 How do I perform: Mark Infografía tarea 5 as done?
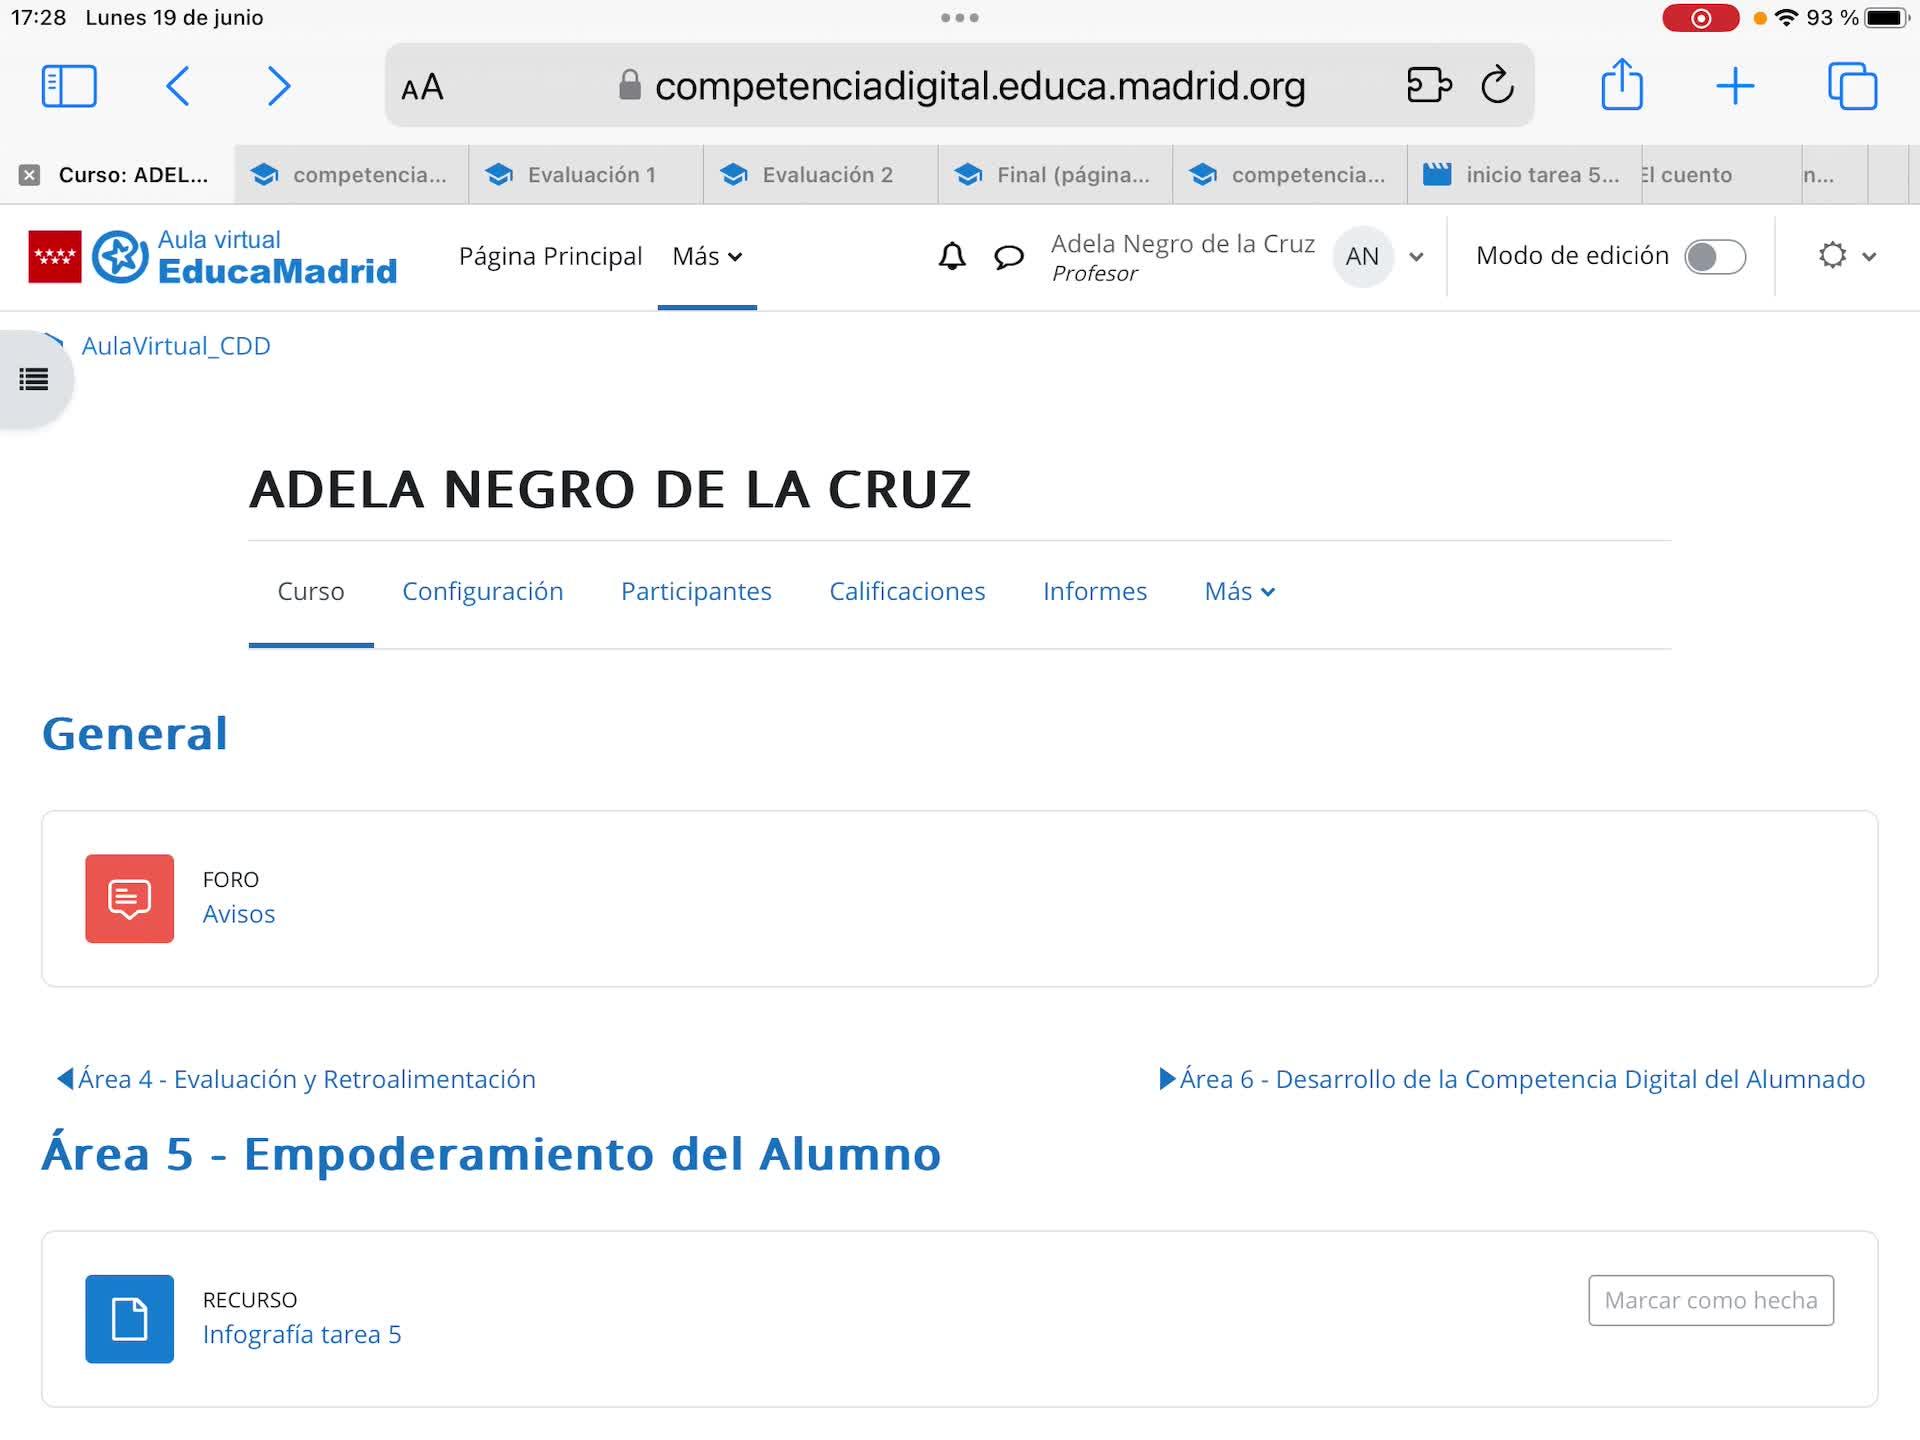(1710, 1300)
